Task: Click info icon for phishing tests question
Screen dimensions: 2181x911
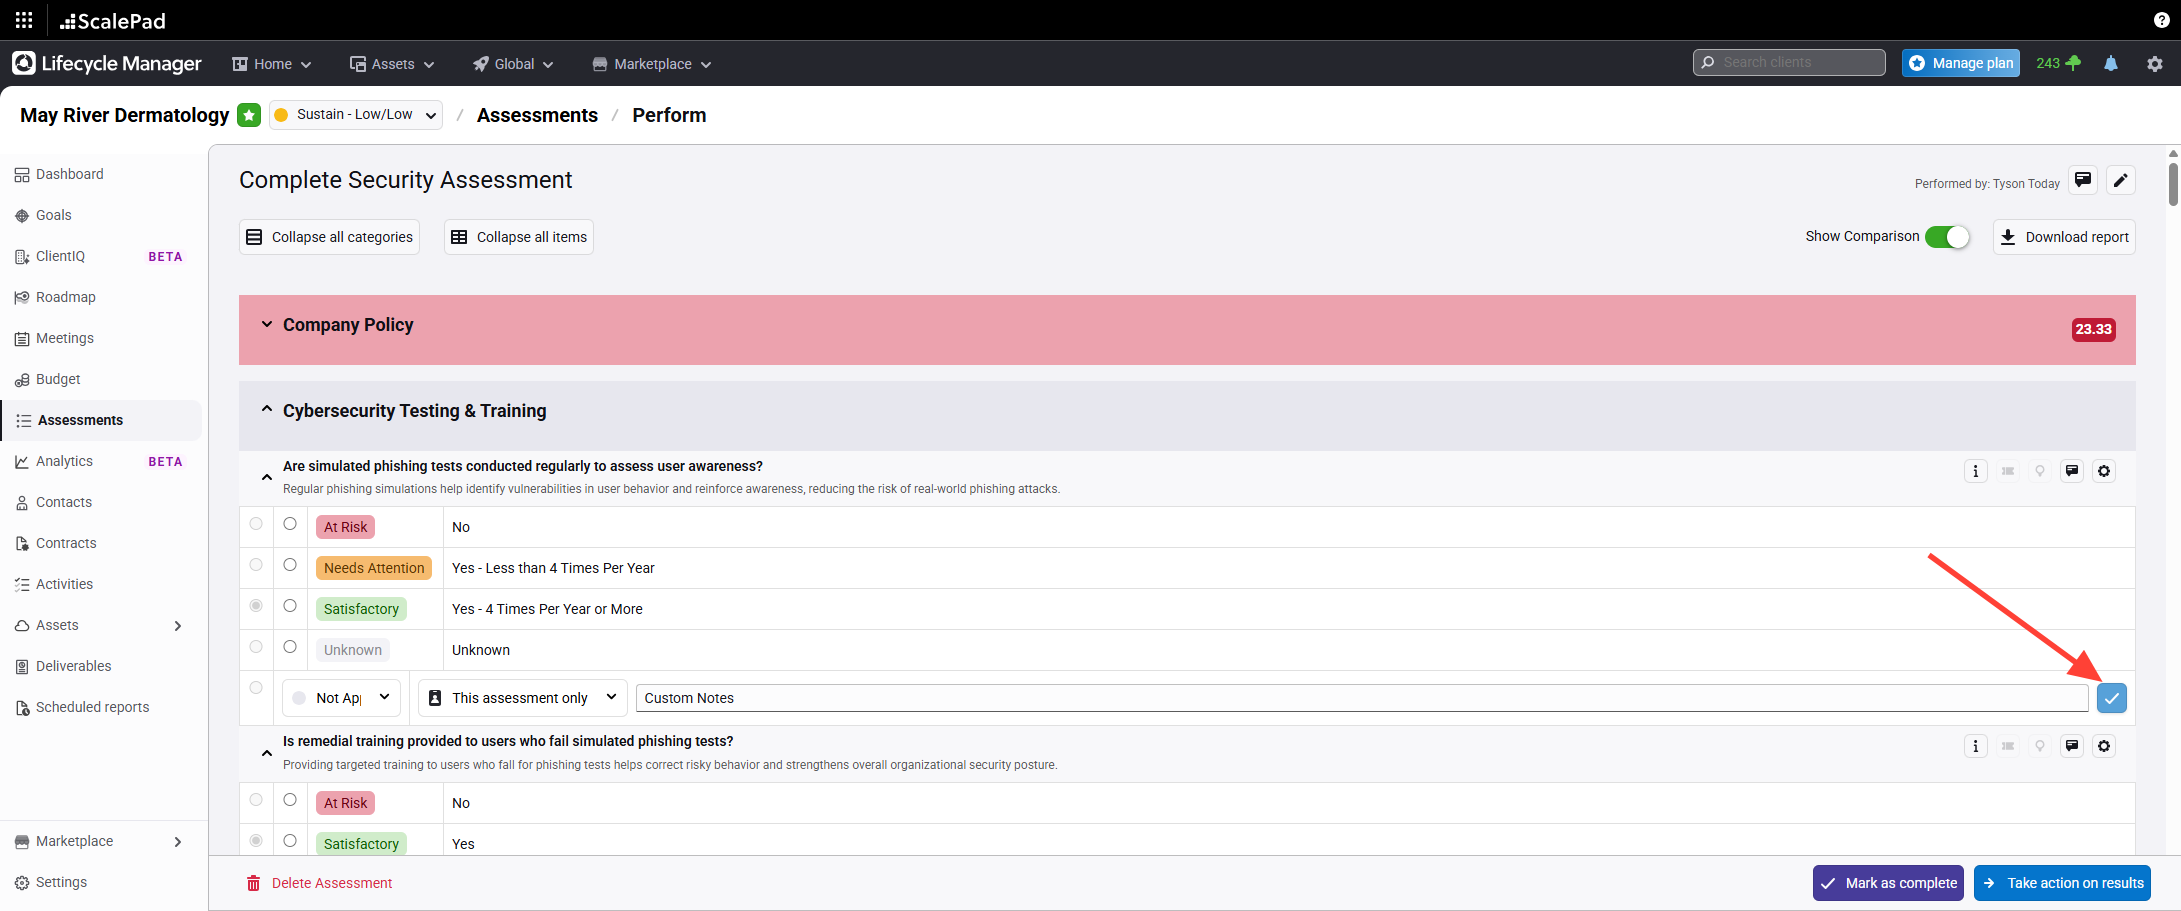Action: tap(1975, 471)
